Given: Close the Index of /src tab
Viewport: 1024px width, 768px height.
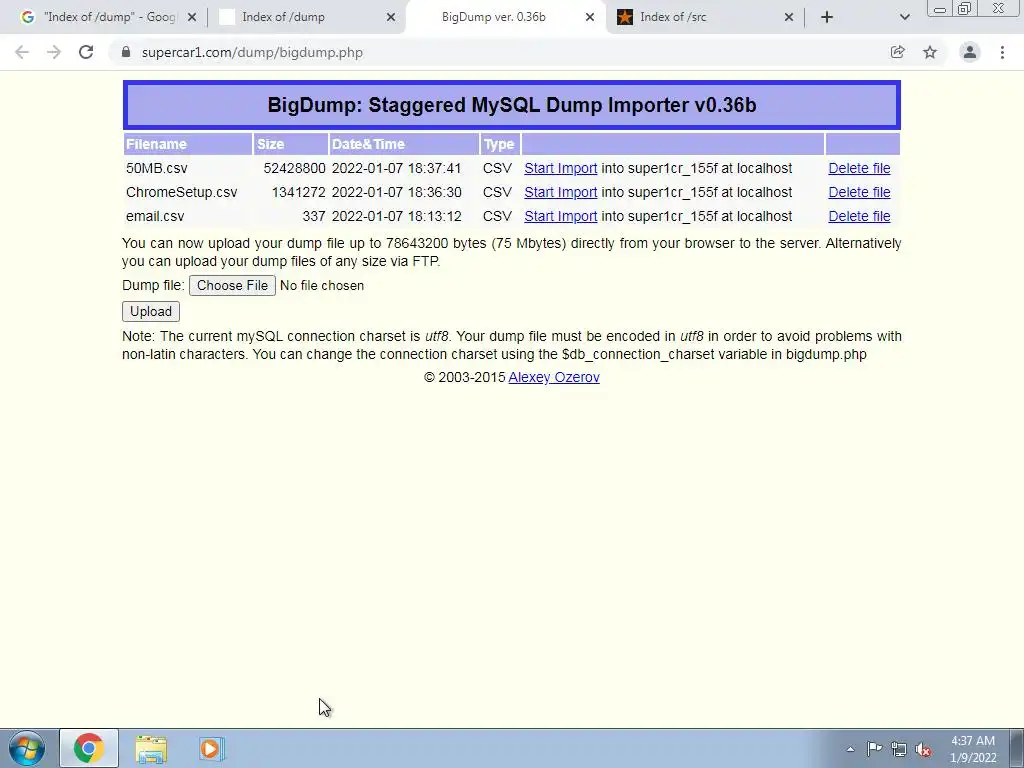Looking at the screenshot, I should tap(789, 17).
